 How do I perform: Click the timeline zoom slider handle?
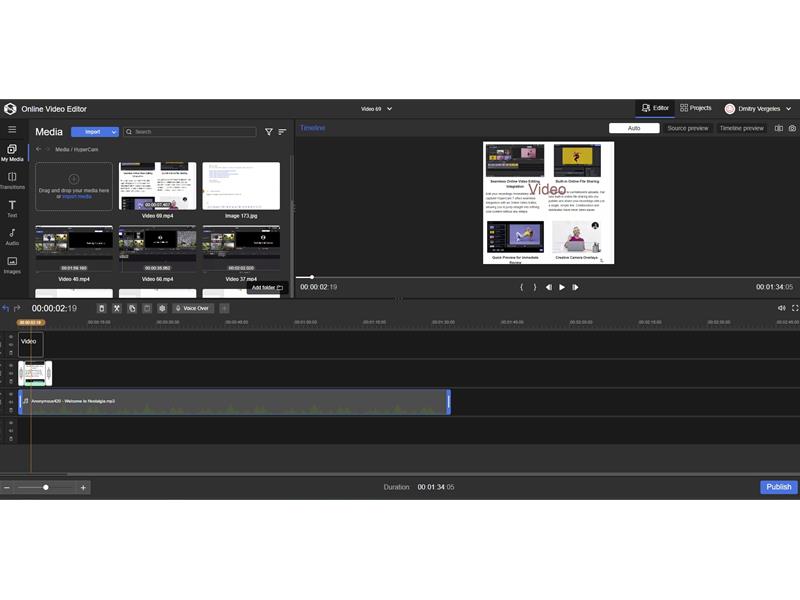tap(46, 487)
